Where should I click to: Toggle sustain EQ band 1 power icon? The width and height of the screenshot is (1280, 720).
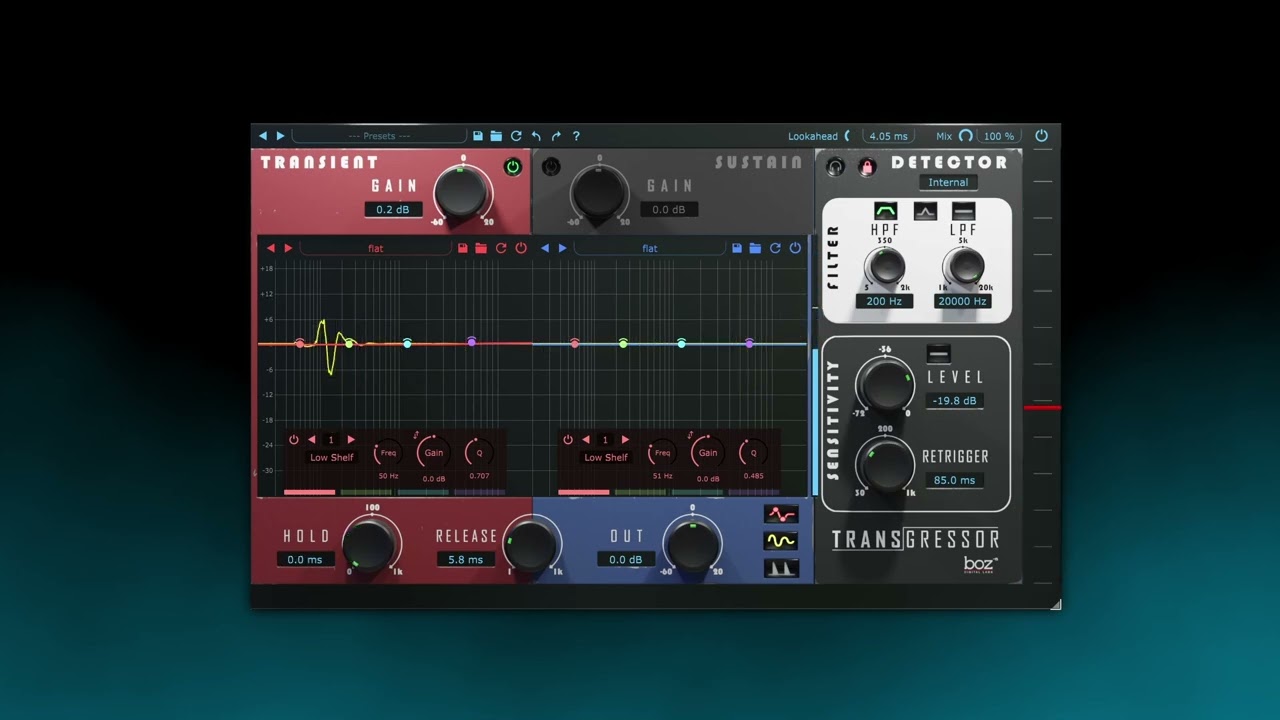pyautogui.click(x=568, y=440)
